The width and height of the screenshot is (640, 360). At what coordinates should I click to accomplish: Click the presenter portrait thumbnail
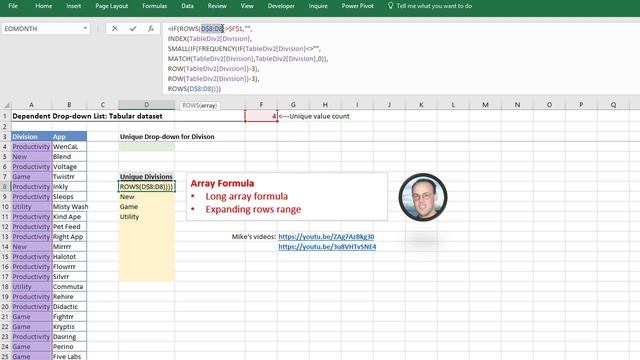pos(423,197)
